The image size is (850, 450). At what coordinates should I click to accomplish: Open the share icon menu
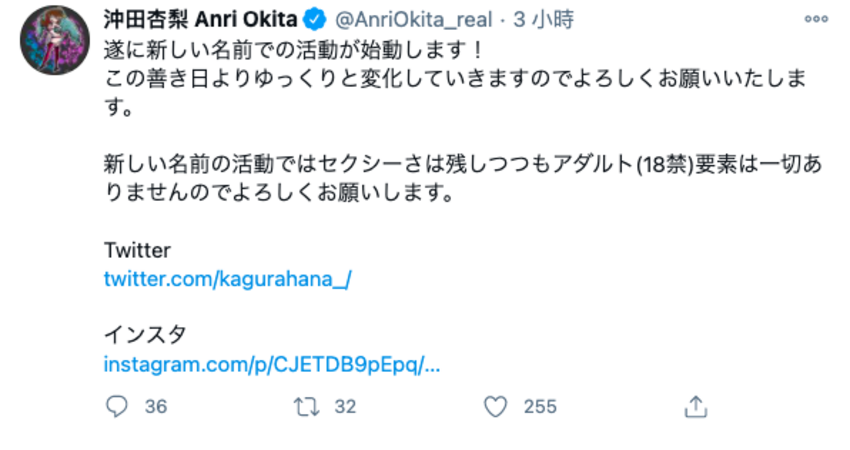coord(697,407)
